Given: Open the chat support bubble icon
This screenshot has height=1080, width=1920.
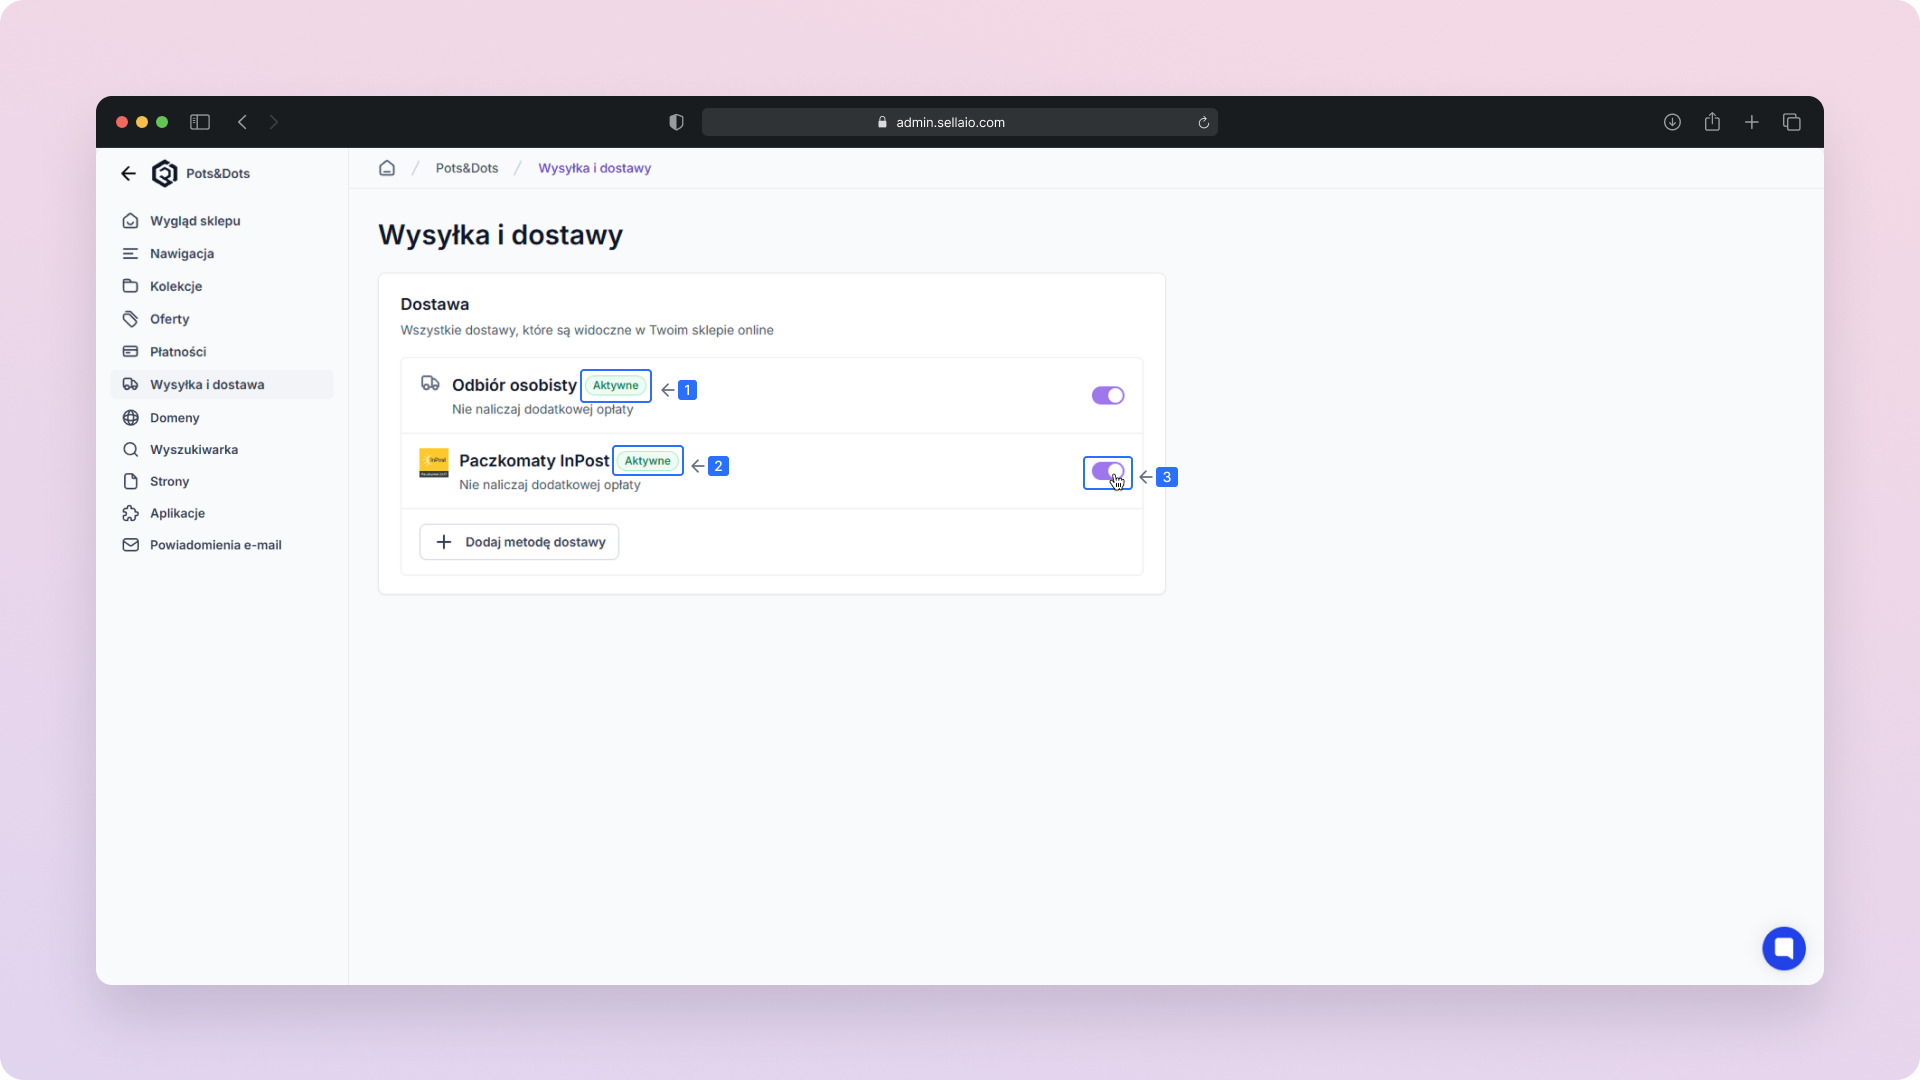Looking at the screenshot, I should coord(1783,948).
